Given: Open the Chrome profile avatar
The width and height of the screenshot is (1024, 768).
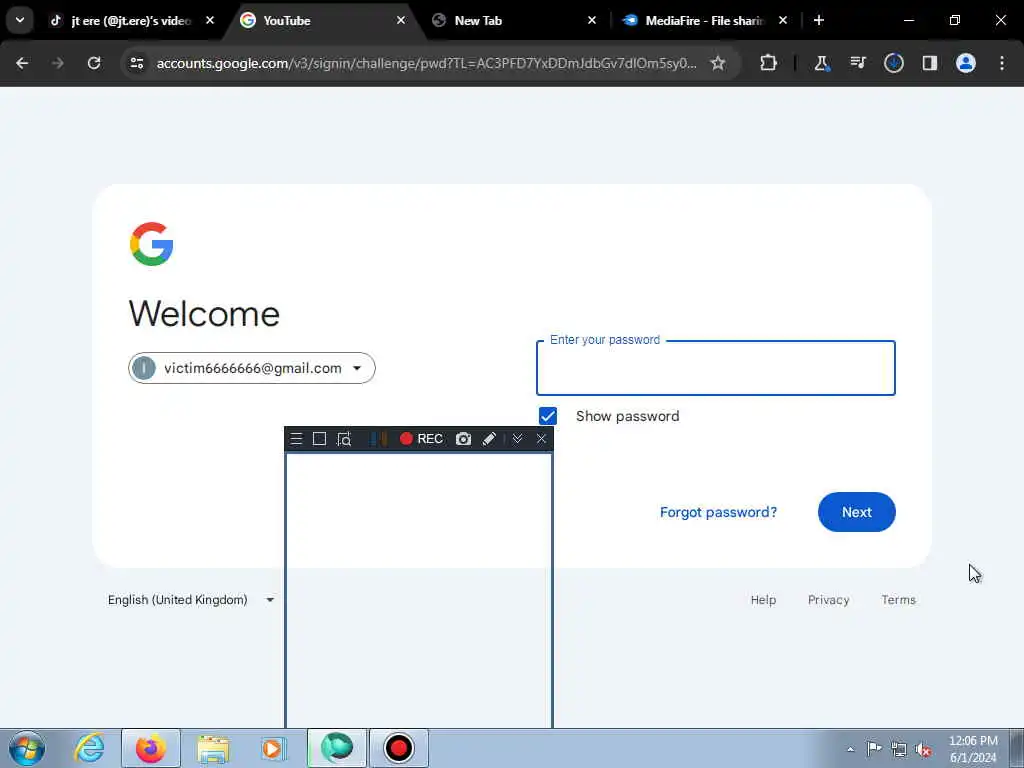Looking at the screenshot, I should pos(965,63).
